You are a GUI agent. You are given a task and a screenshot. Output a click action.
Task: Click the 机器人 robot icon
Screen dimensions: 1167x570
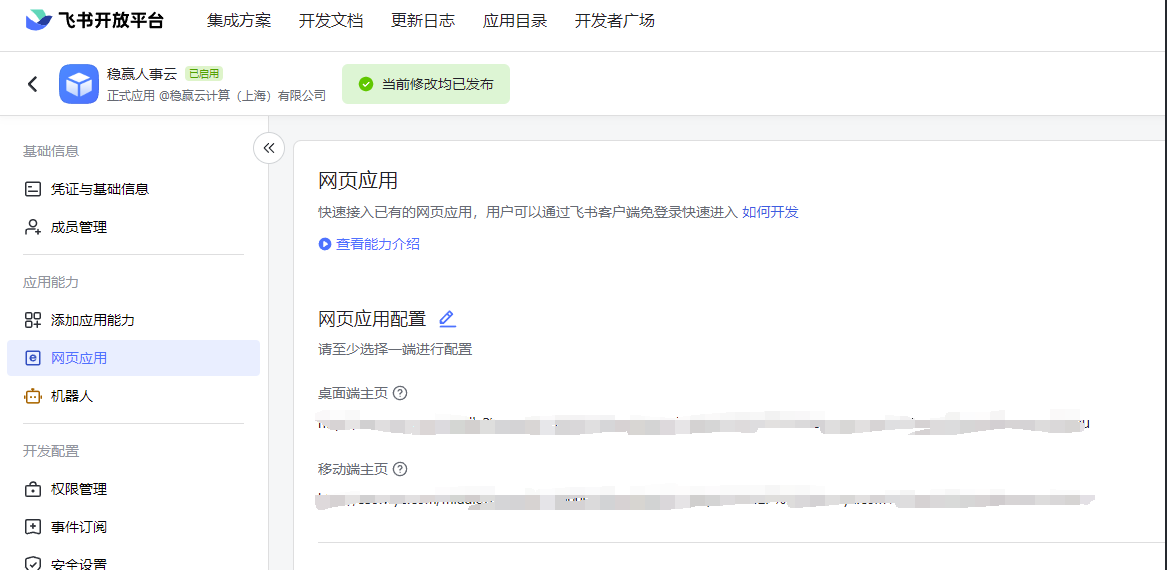[32, 397]
